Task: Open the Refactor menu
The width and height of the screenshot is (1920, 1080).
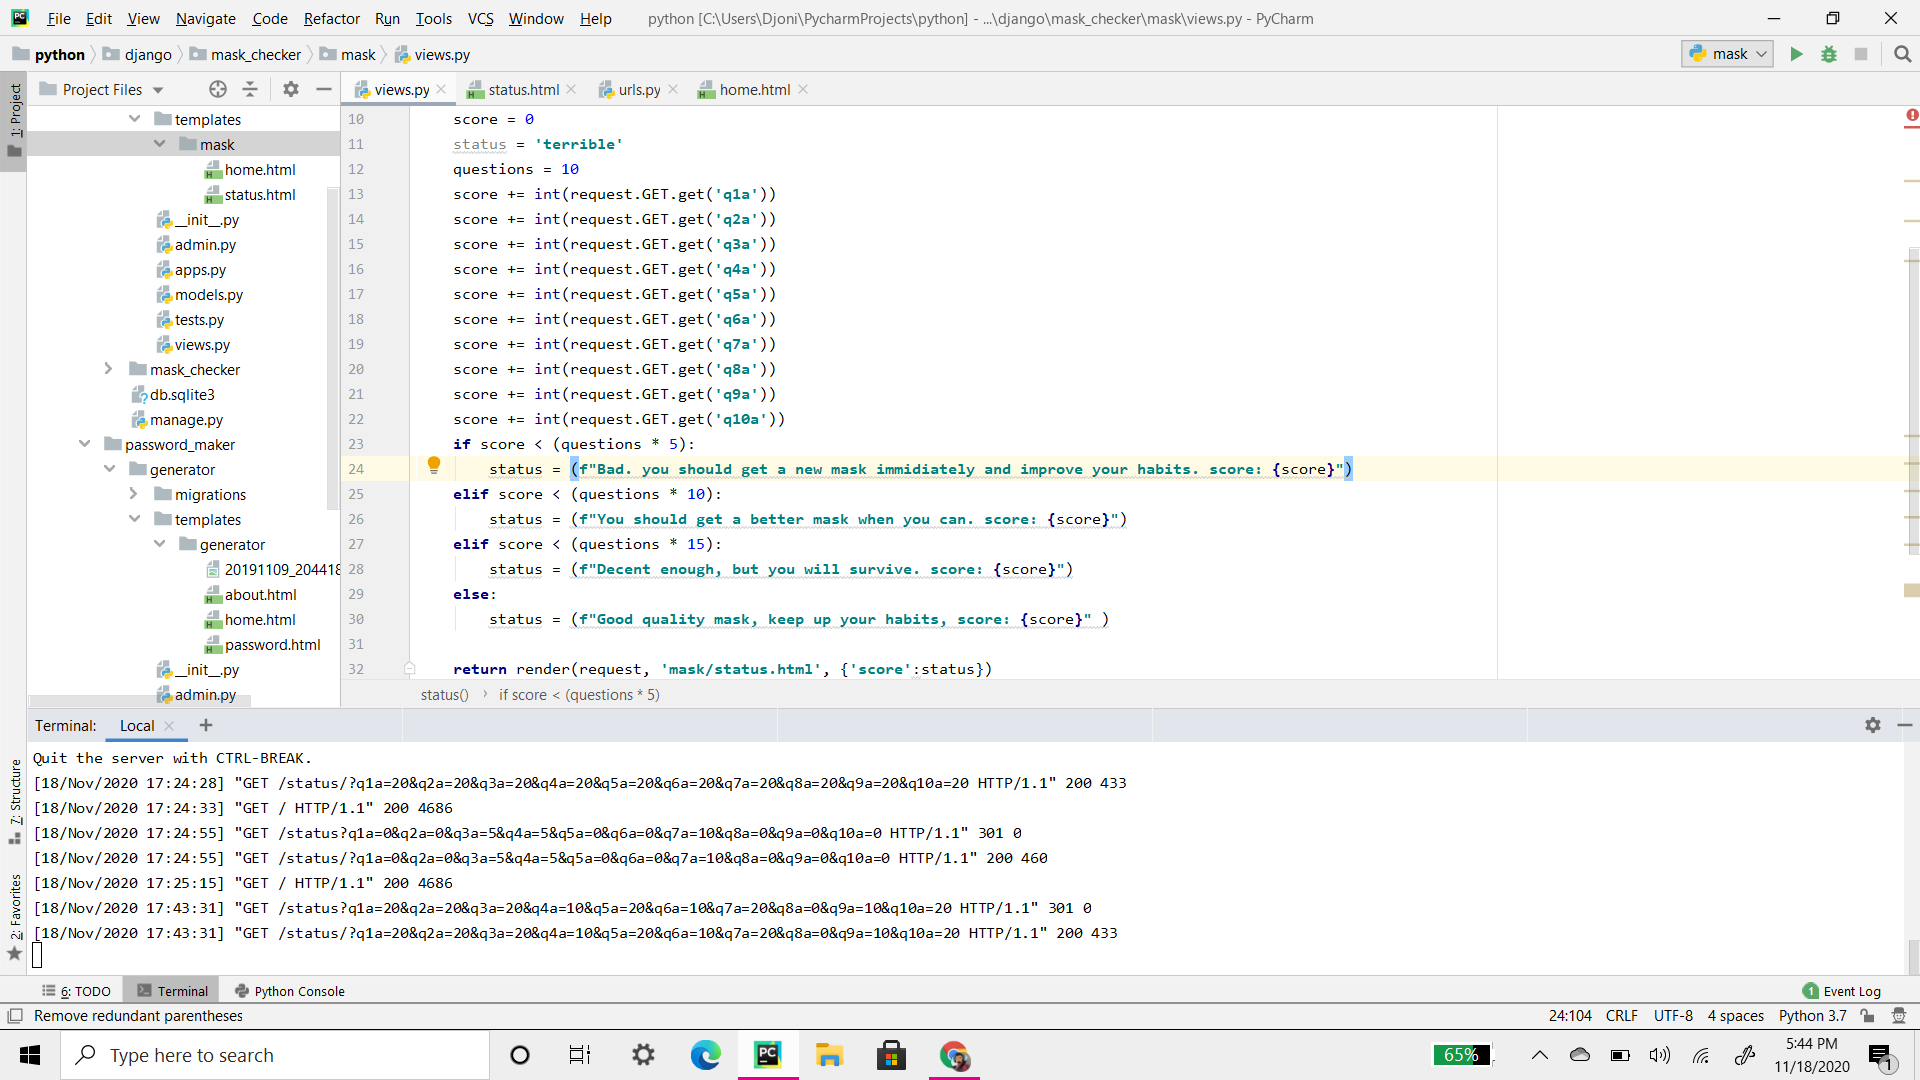Action: point(331,18)
